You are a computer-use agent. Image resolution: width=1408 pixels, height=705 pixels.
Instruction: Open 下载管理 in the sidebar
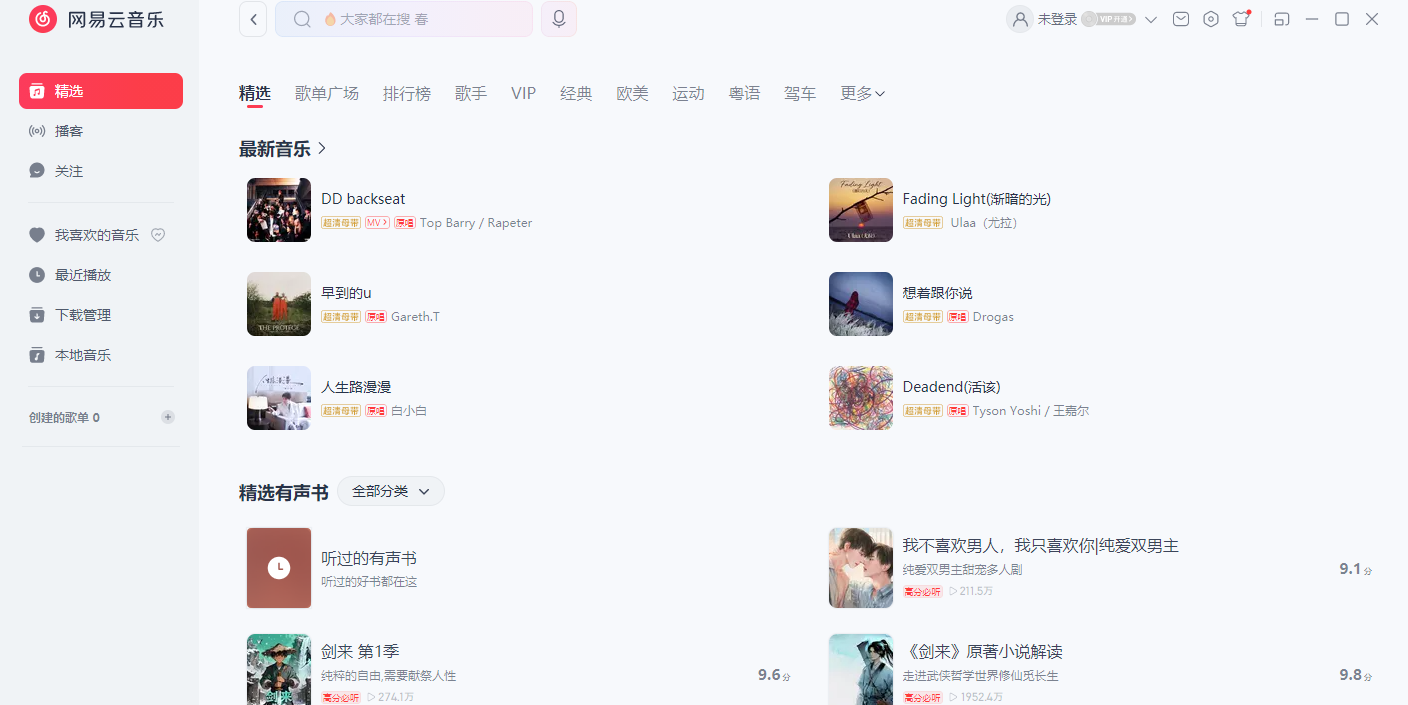click(83, 315)
